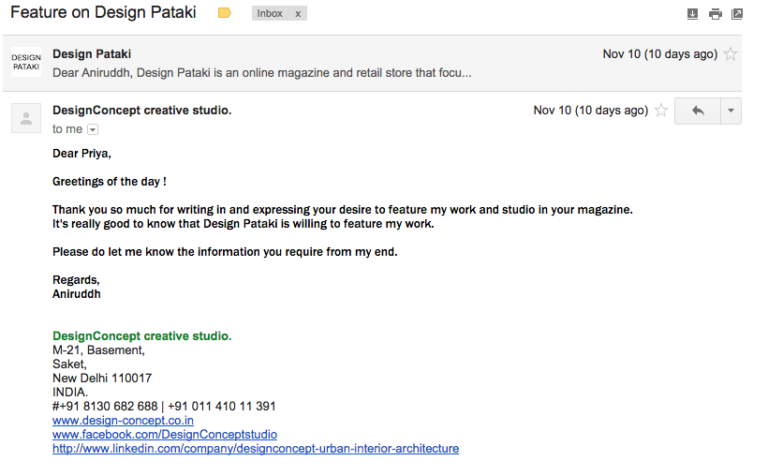This screenshot has height=476, width=768.
Task: Open the Facebook DesignConceptstudio link
Action: 165,434
